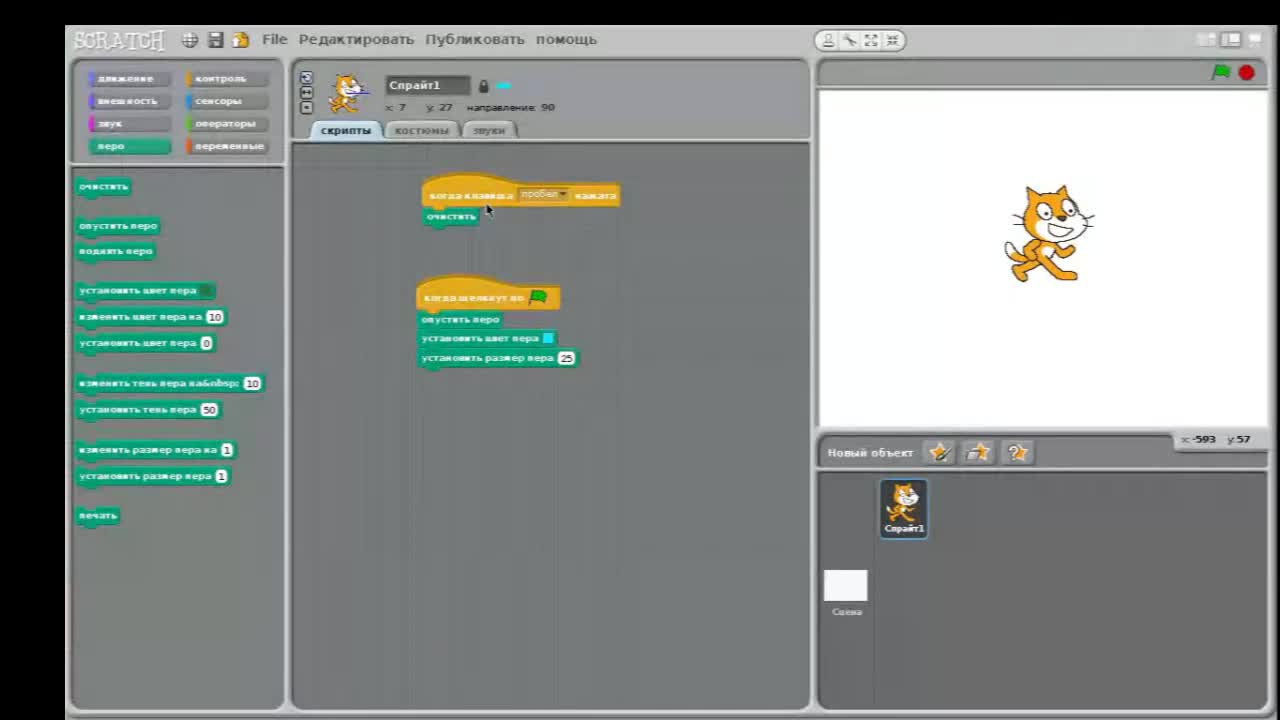The width and height of the screenshot is (1280, 720).
Task: Set rotation style to can rotate
Action: [307, 77]
